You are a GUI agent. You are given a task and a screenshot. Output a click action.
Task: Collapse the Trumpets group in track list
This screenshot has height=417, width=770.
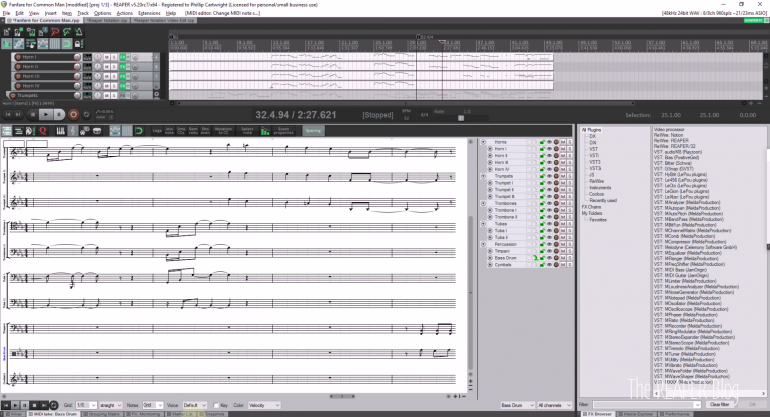483,176
